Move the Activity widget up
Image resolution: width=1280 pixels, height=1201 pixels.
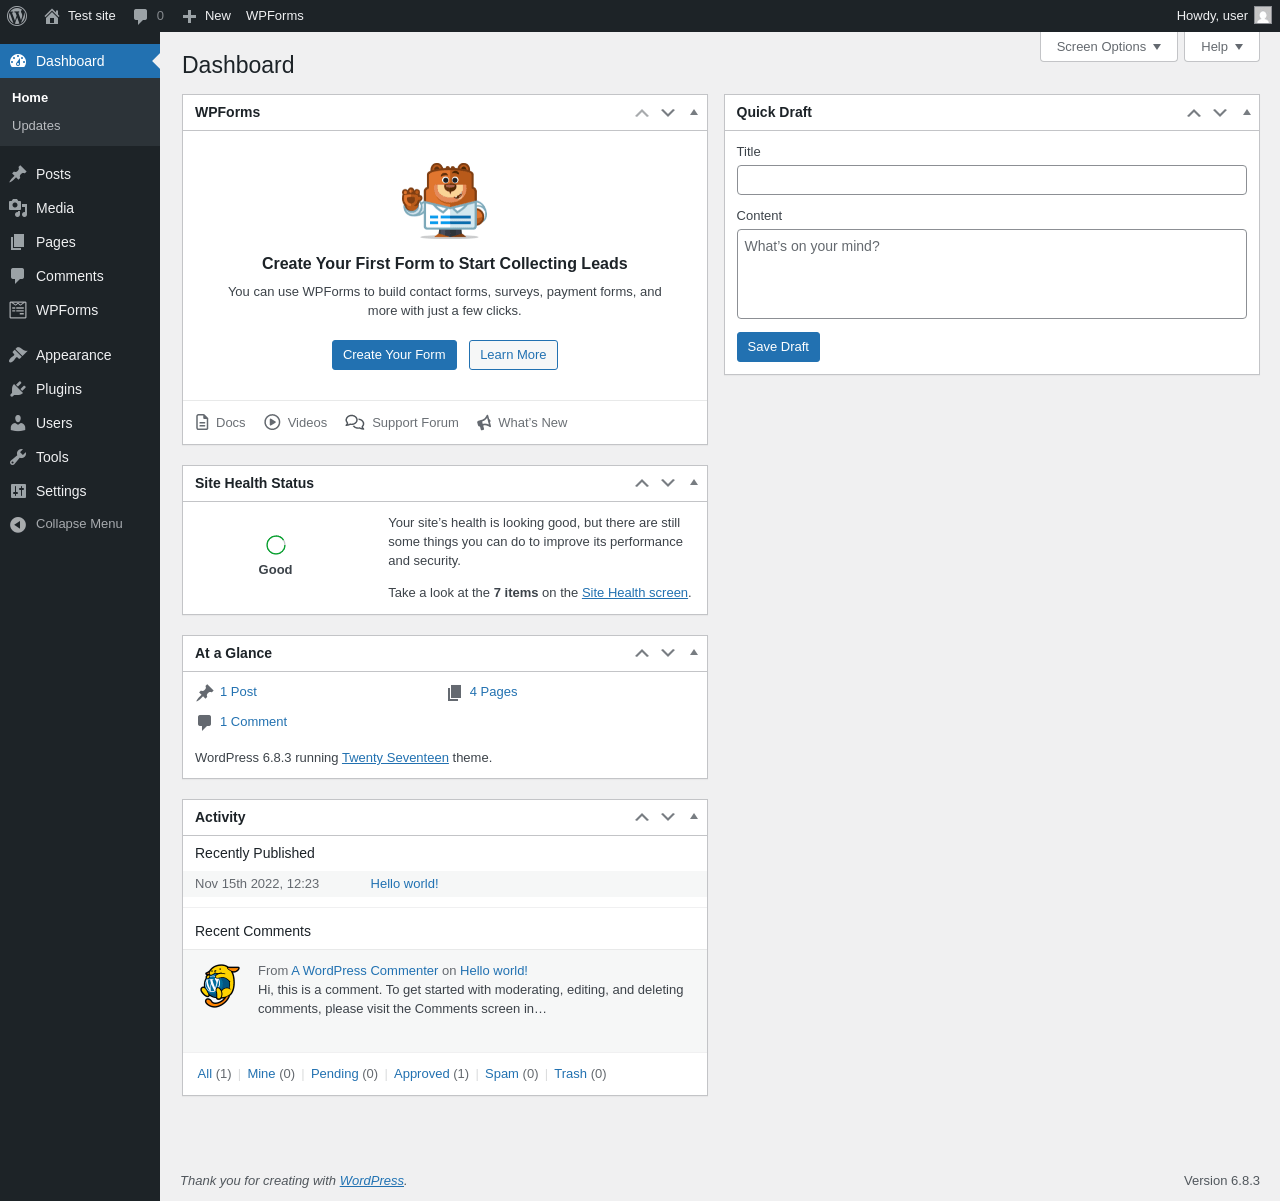[642, 817]
